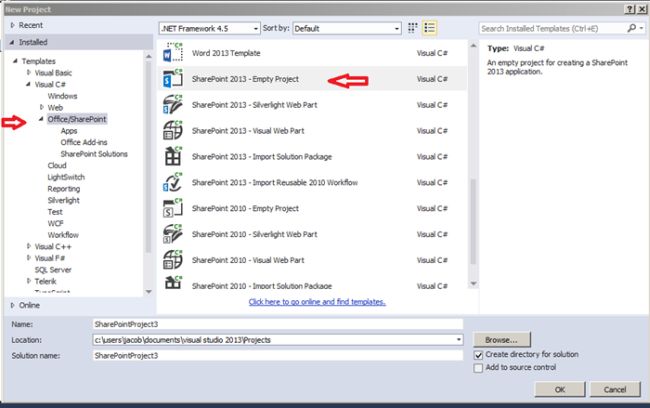650x408 pixels.
Task: Toggle Create directory for solution checkbox
Action: (478, 355)
